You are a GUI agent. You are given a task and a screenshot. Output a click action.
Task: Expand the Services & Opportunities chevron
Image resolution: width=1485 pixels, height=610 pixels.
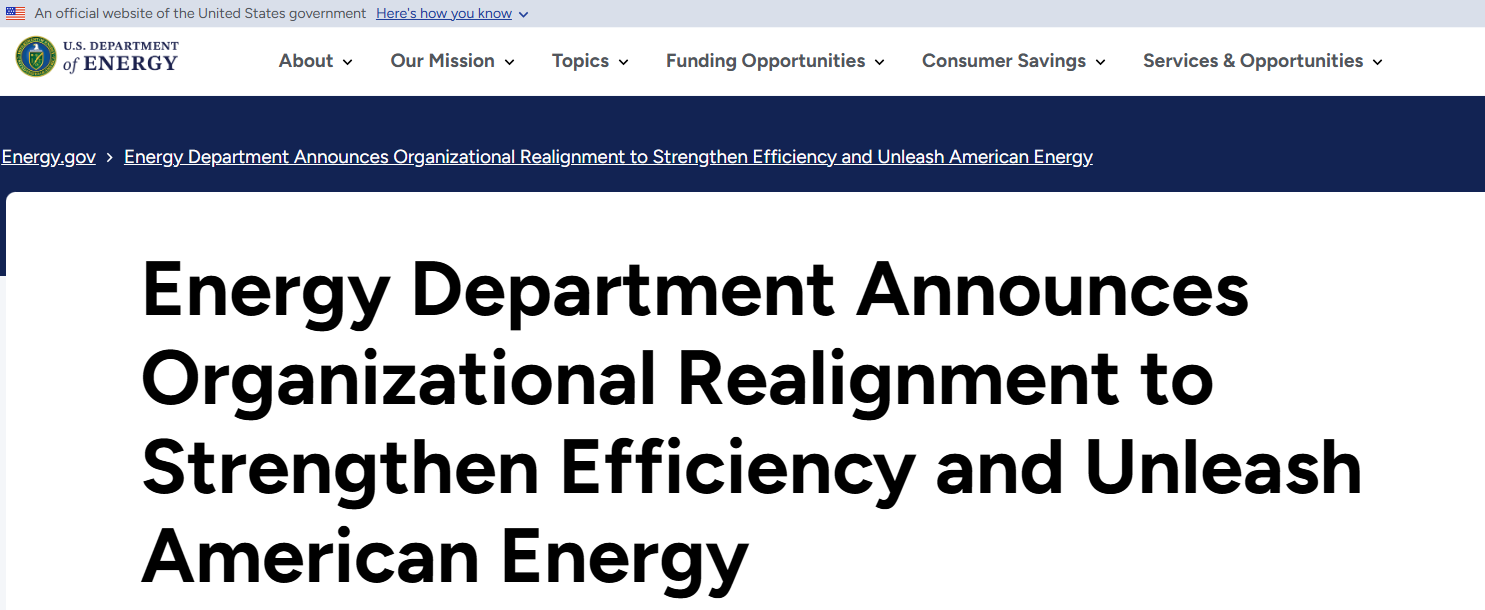point(1378,62)
